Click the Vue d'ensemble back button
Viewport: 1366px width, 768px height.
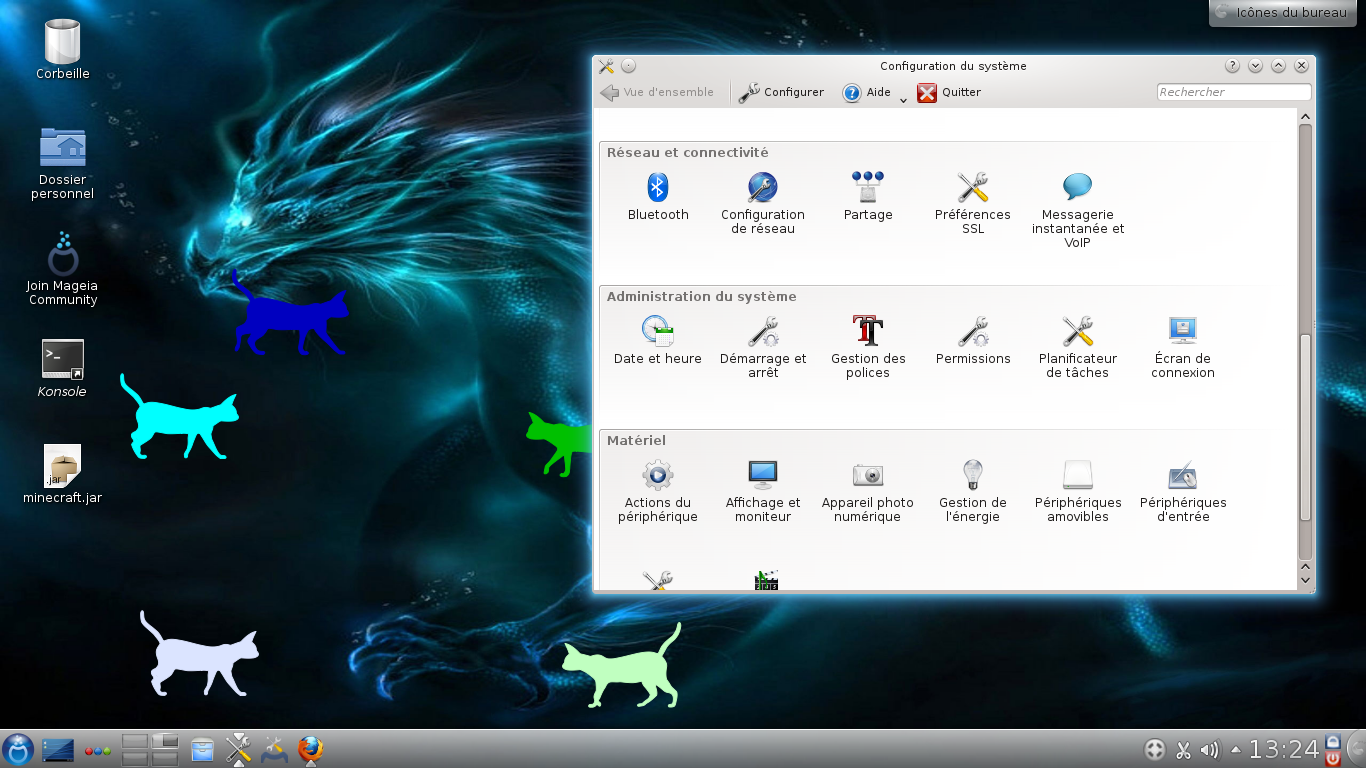click(657, 93)
